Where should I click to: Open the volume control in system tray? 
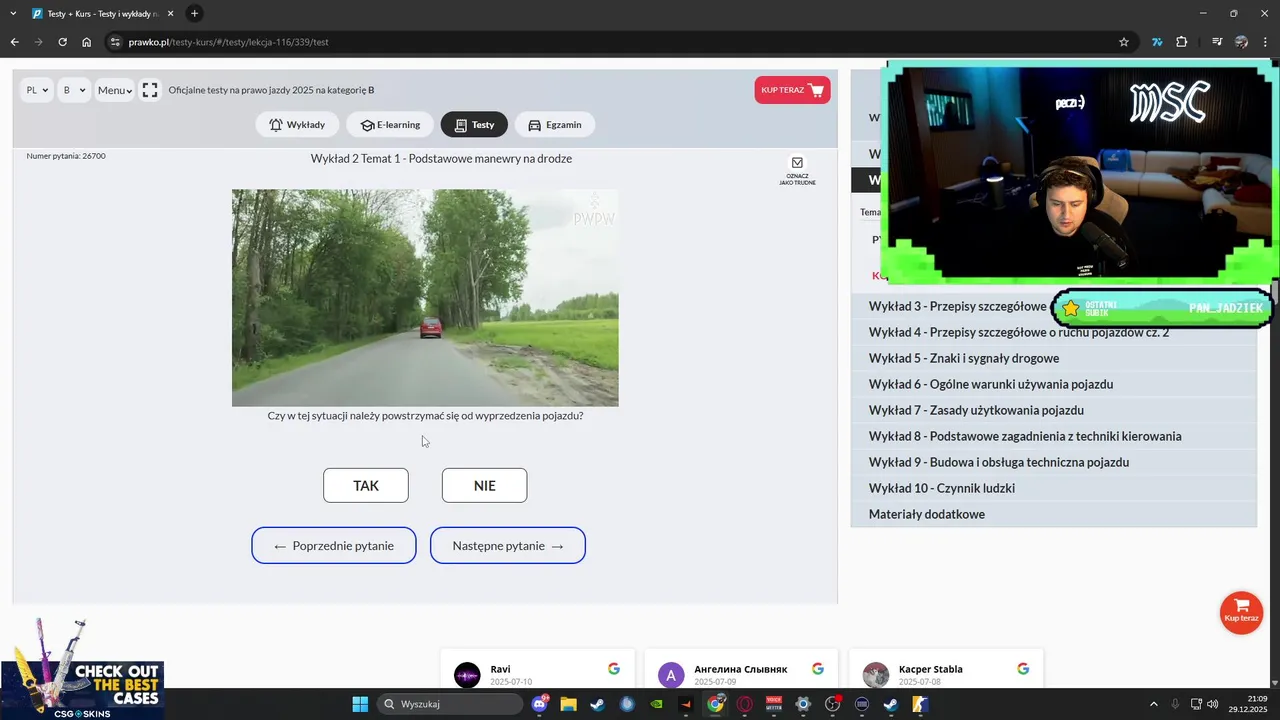1212,704
